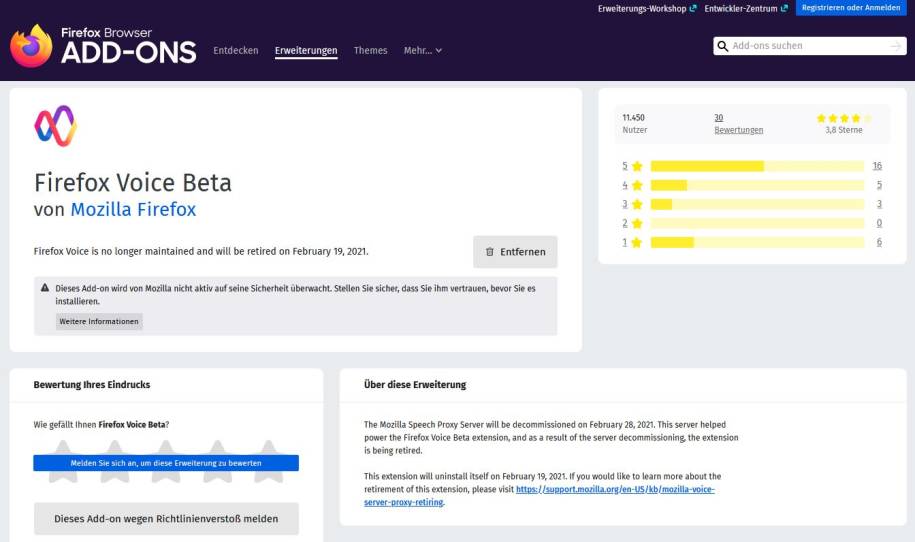Click the 30 Bewertungen link
The image size is (915, 542).
coord(738,124)
